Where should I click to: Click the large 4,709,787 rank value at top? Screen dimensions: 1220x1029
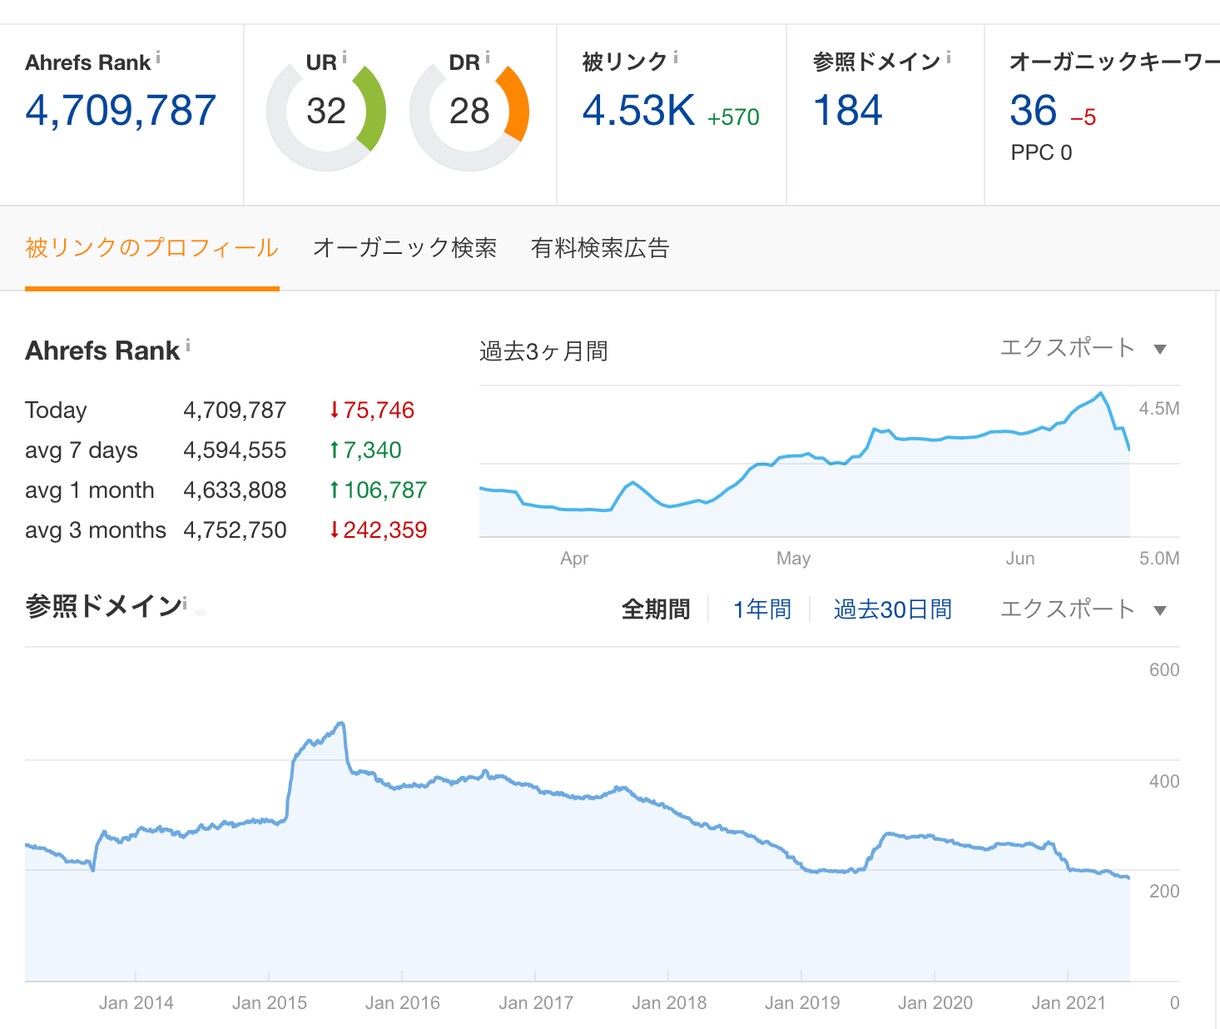coord(121,111)
